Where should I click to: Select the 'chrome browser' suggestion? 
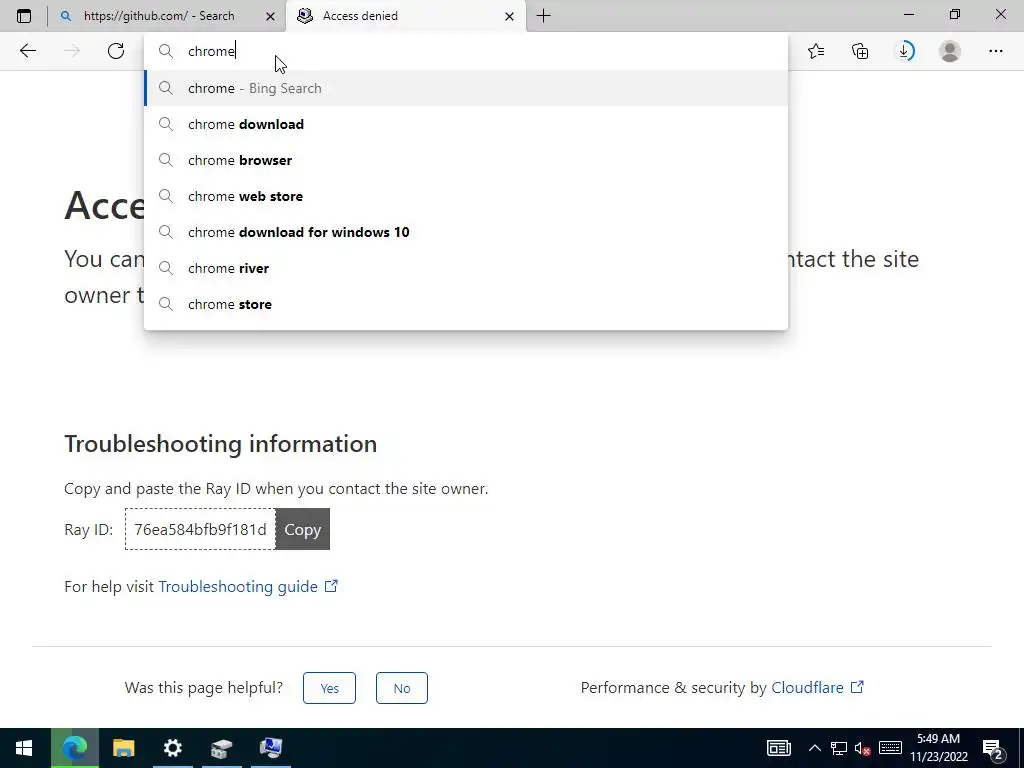[x=466, y=160]
